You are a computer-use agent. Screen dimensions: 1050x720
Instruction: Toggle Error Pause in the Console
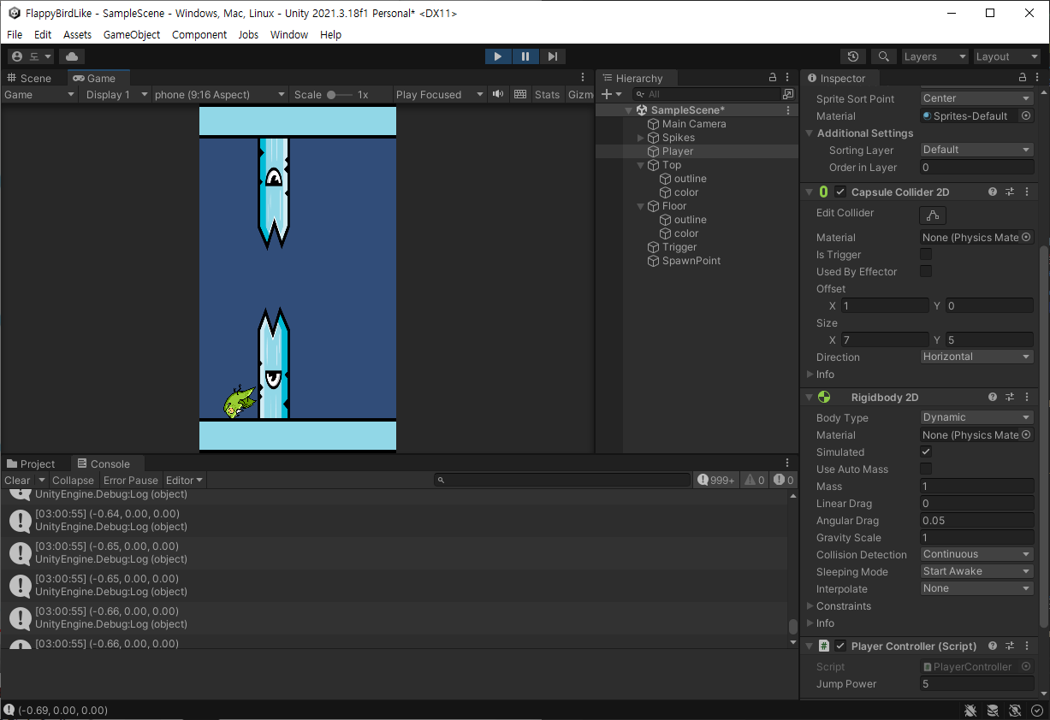pos(131,480)
